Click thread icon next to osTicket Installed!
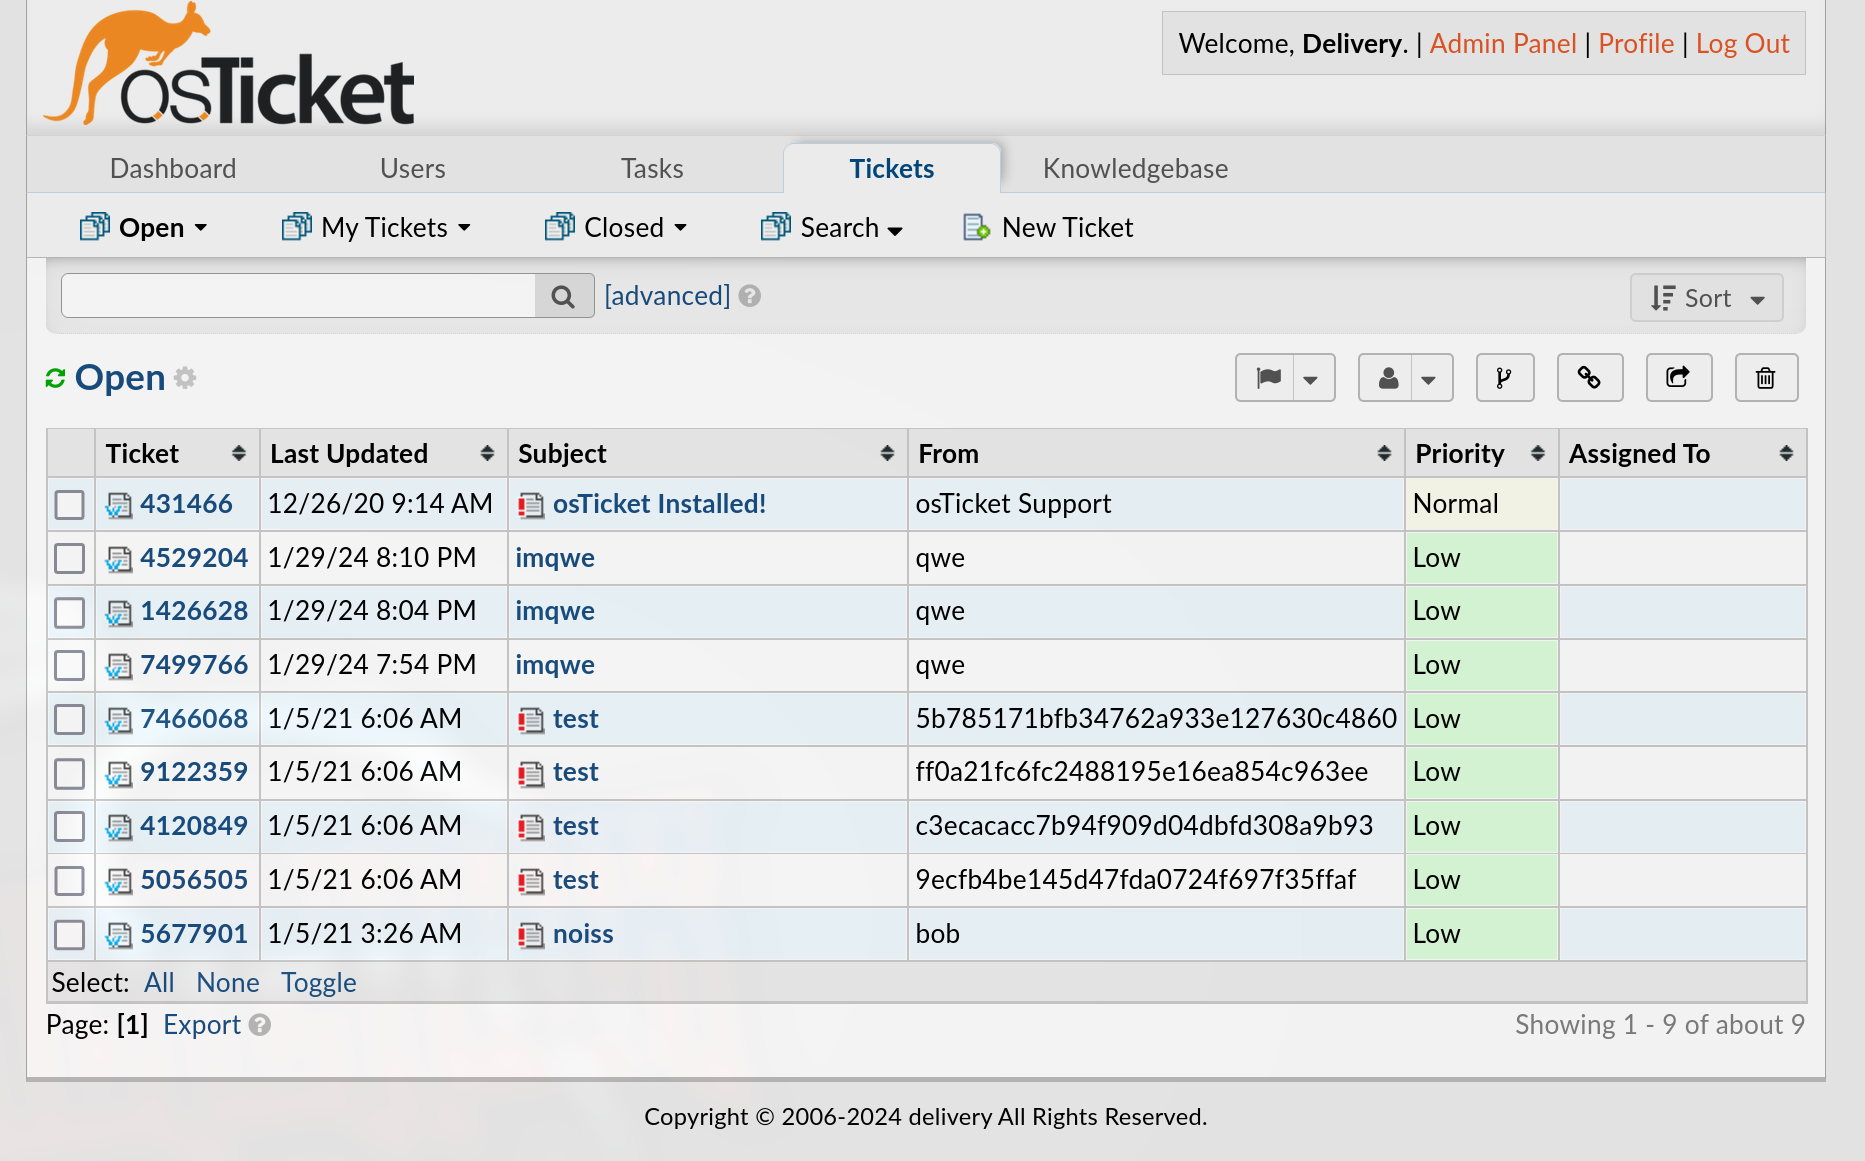The image size is (1865, 1161). [x=531, y=506]
